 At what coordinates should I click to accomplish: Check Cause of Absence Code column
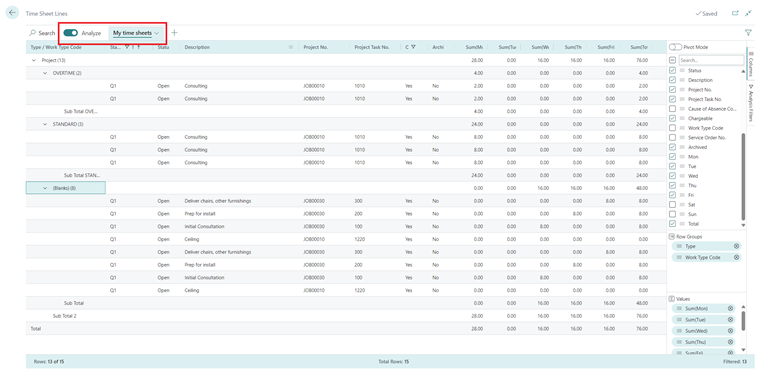pyautogui.click(x=673, y=109)
